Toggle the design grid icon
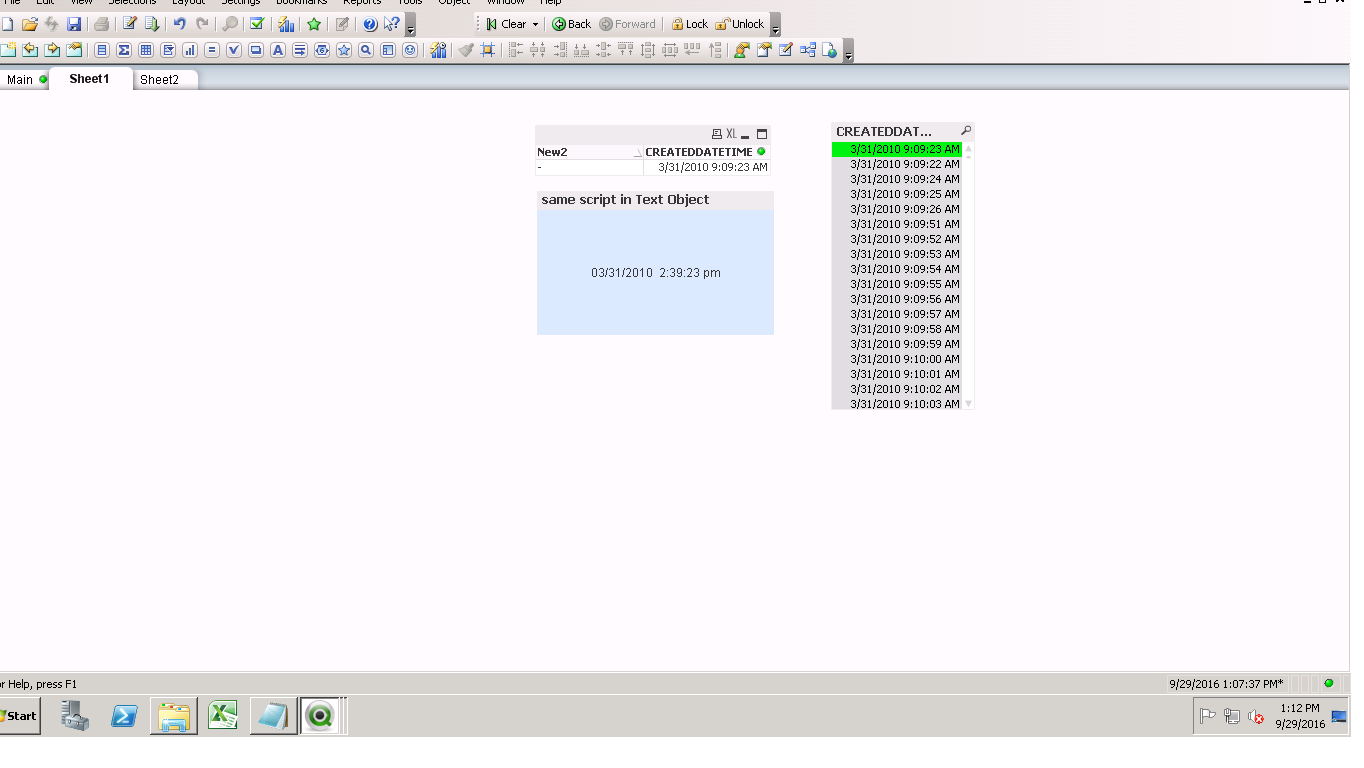This screenshot has height=768, width=1364. pyautogui.click(x=487, y=50)
